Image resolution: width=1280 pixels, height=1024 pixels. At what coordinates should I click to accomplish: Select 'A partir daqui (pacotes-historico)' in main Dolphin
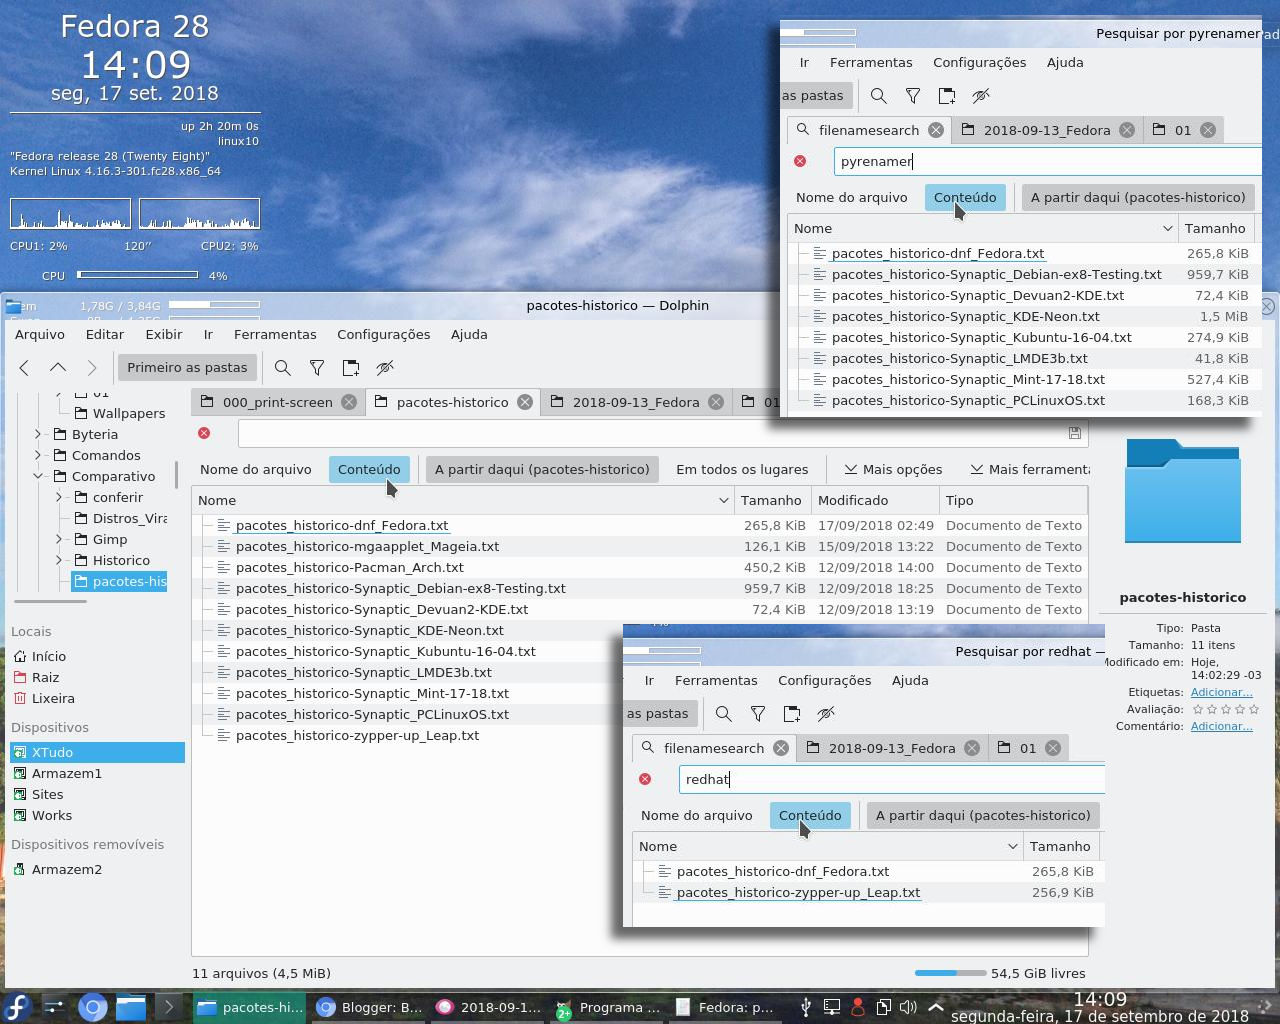tap(542, 469)
